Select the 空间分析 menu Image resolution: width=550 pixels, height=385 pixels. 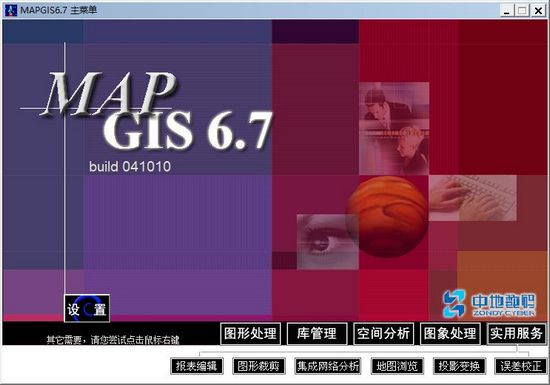click(x=384, y=333)
